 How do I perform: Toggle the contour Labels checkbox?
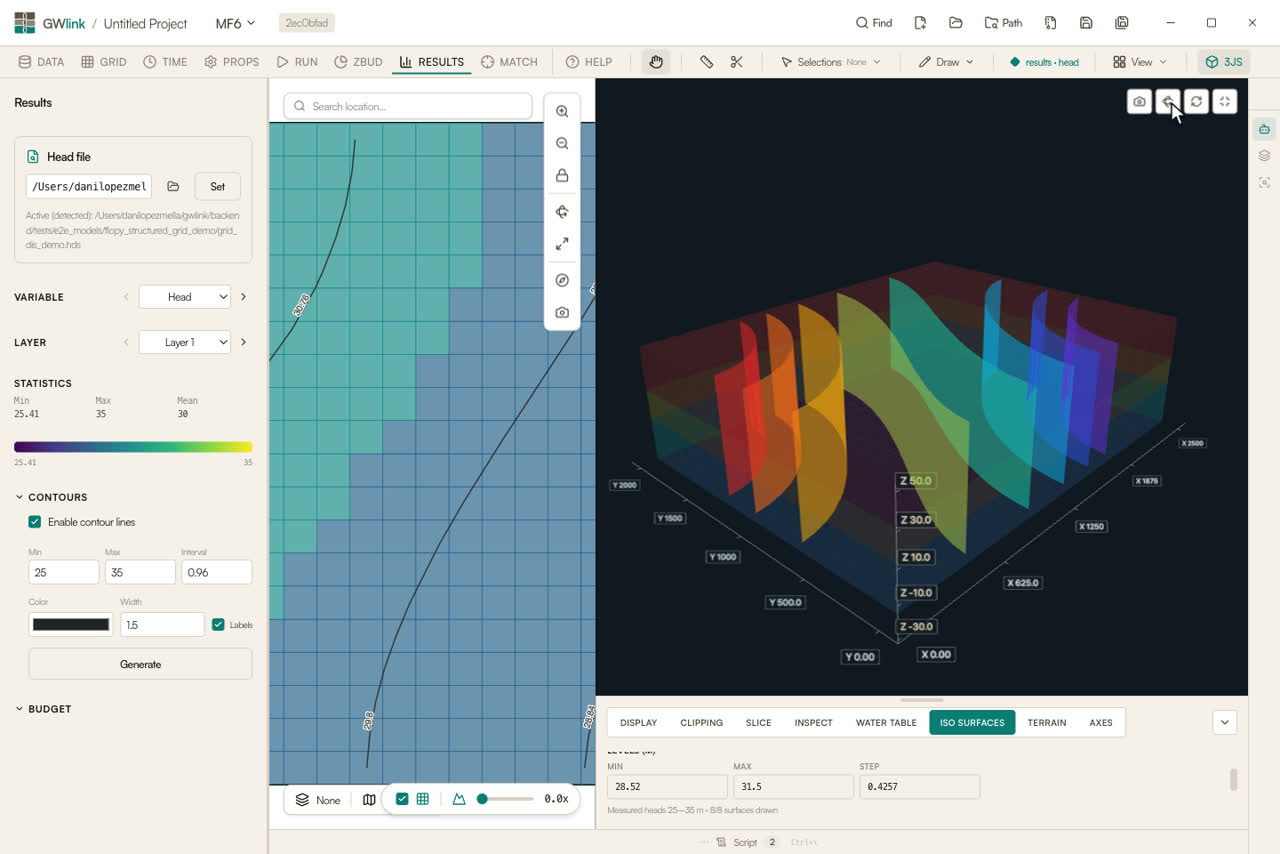pyautogui.click(x=218, y=625)
